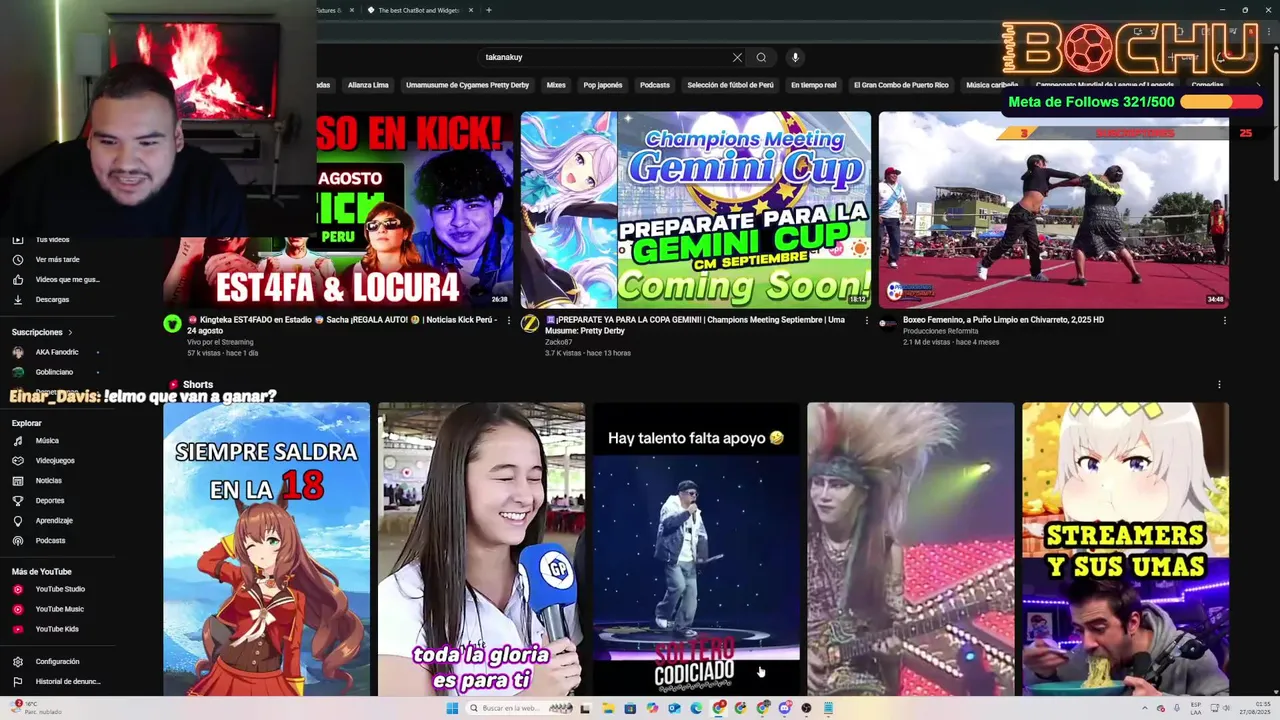Image resolution: width=1280 pixels, height=720 pixels.
Task: Open more options for the Boxeo Femenino video
Action: tap(1223, 321)
